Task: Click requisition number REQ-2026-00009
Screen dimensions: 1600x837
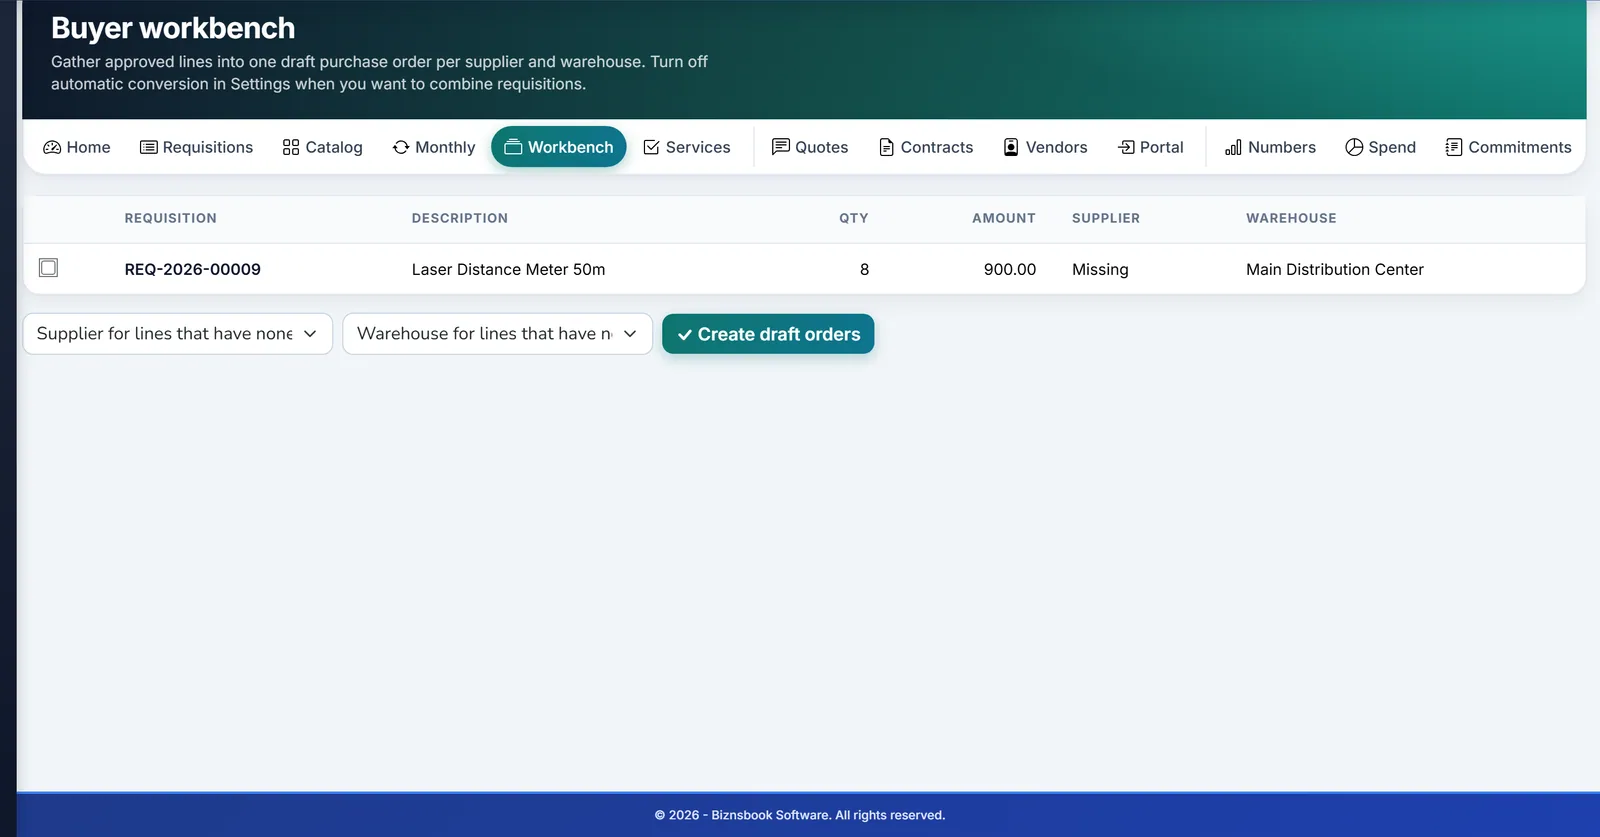Action: coord(193,269)
